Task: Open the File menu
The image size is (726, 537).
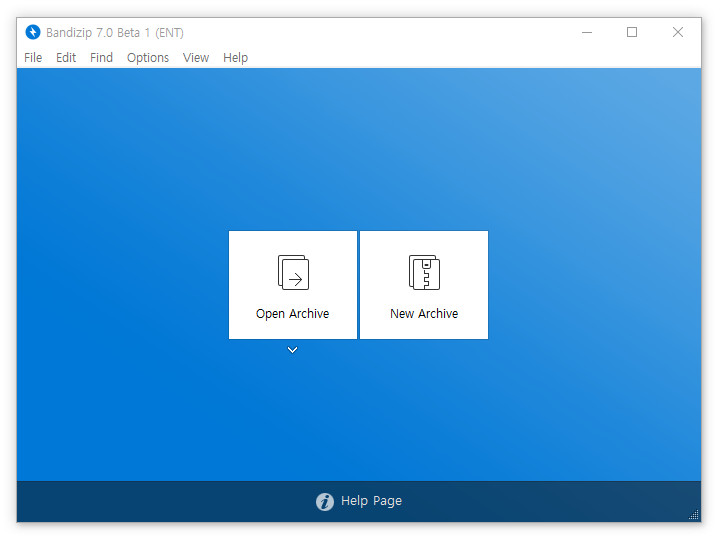Action: click(x=33, y=58)
